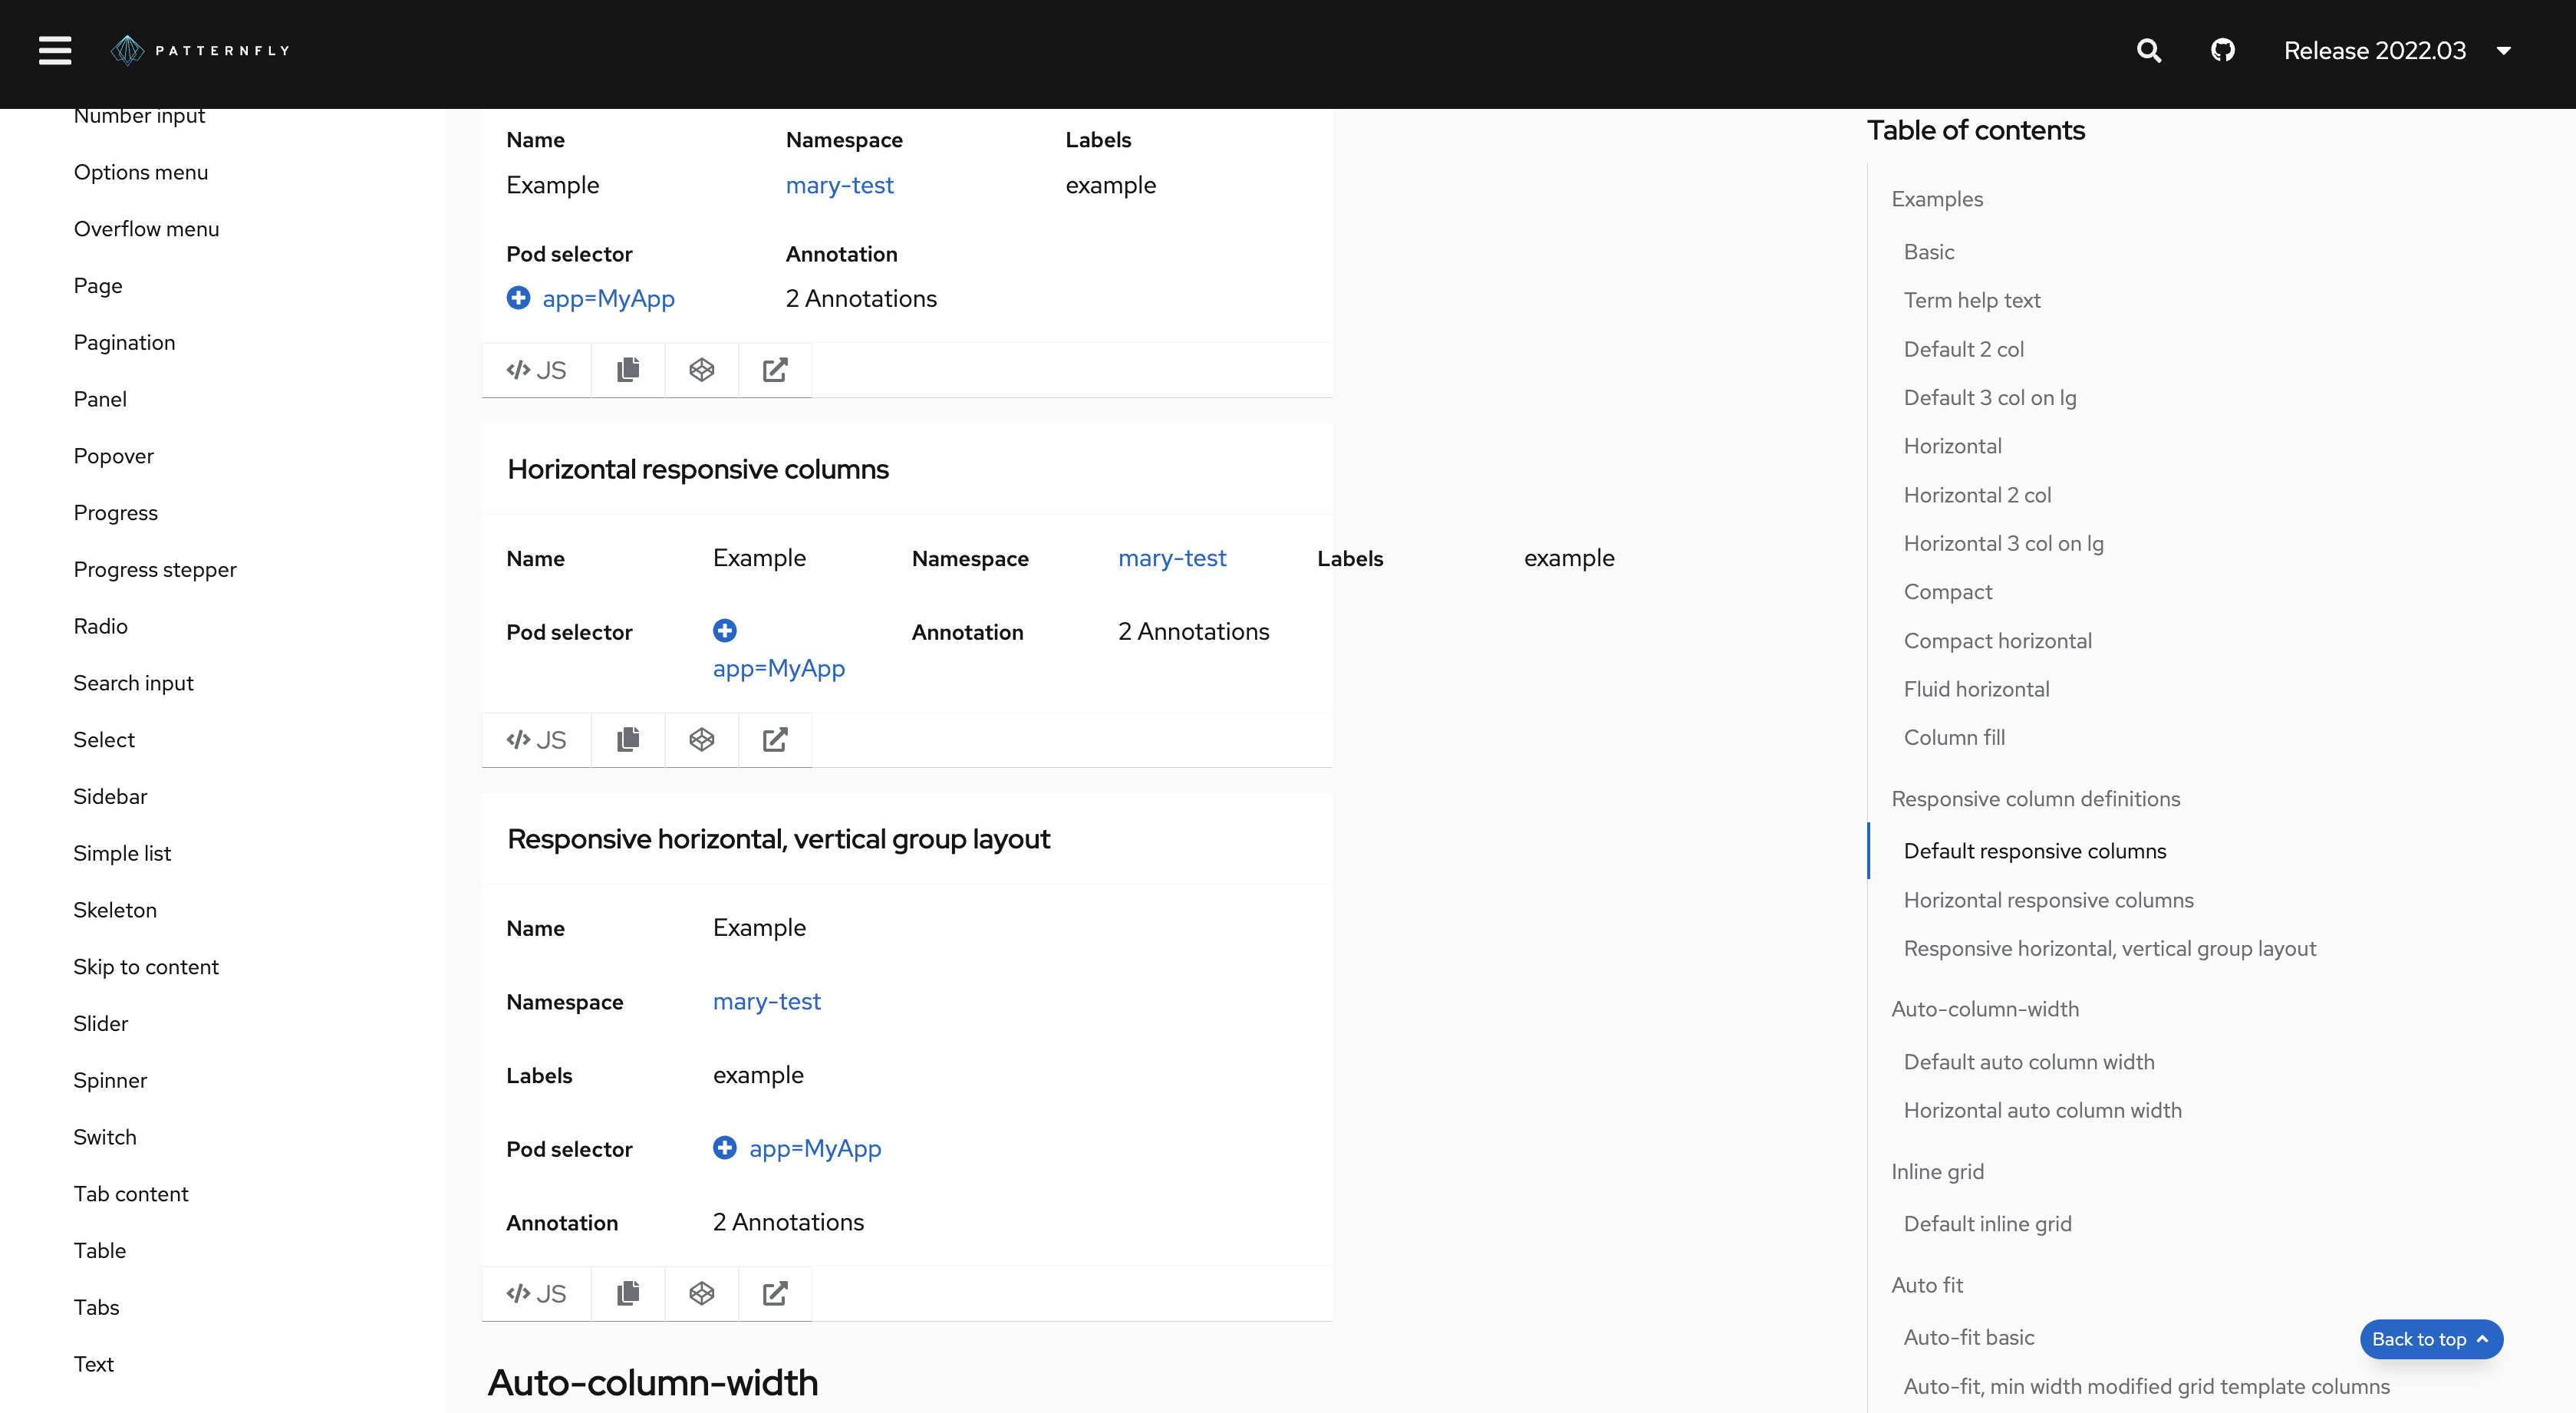Open the GitHub repository icon

click(2222, 50)
